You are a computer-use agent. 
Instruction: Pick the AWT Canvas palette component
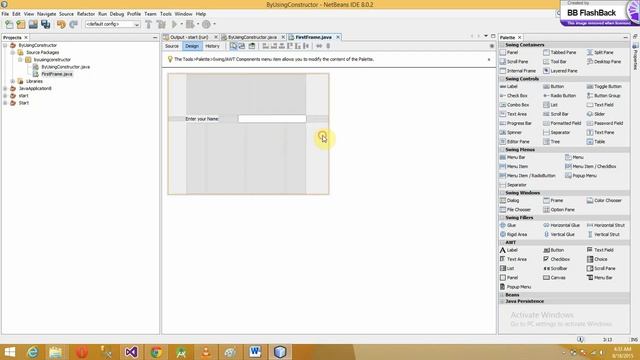(x=554, y=278)
